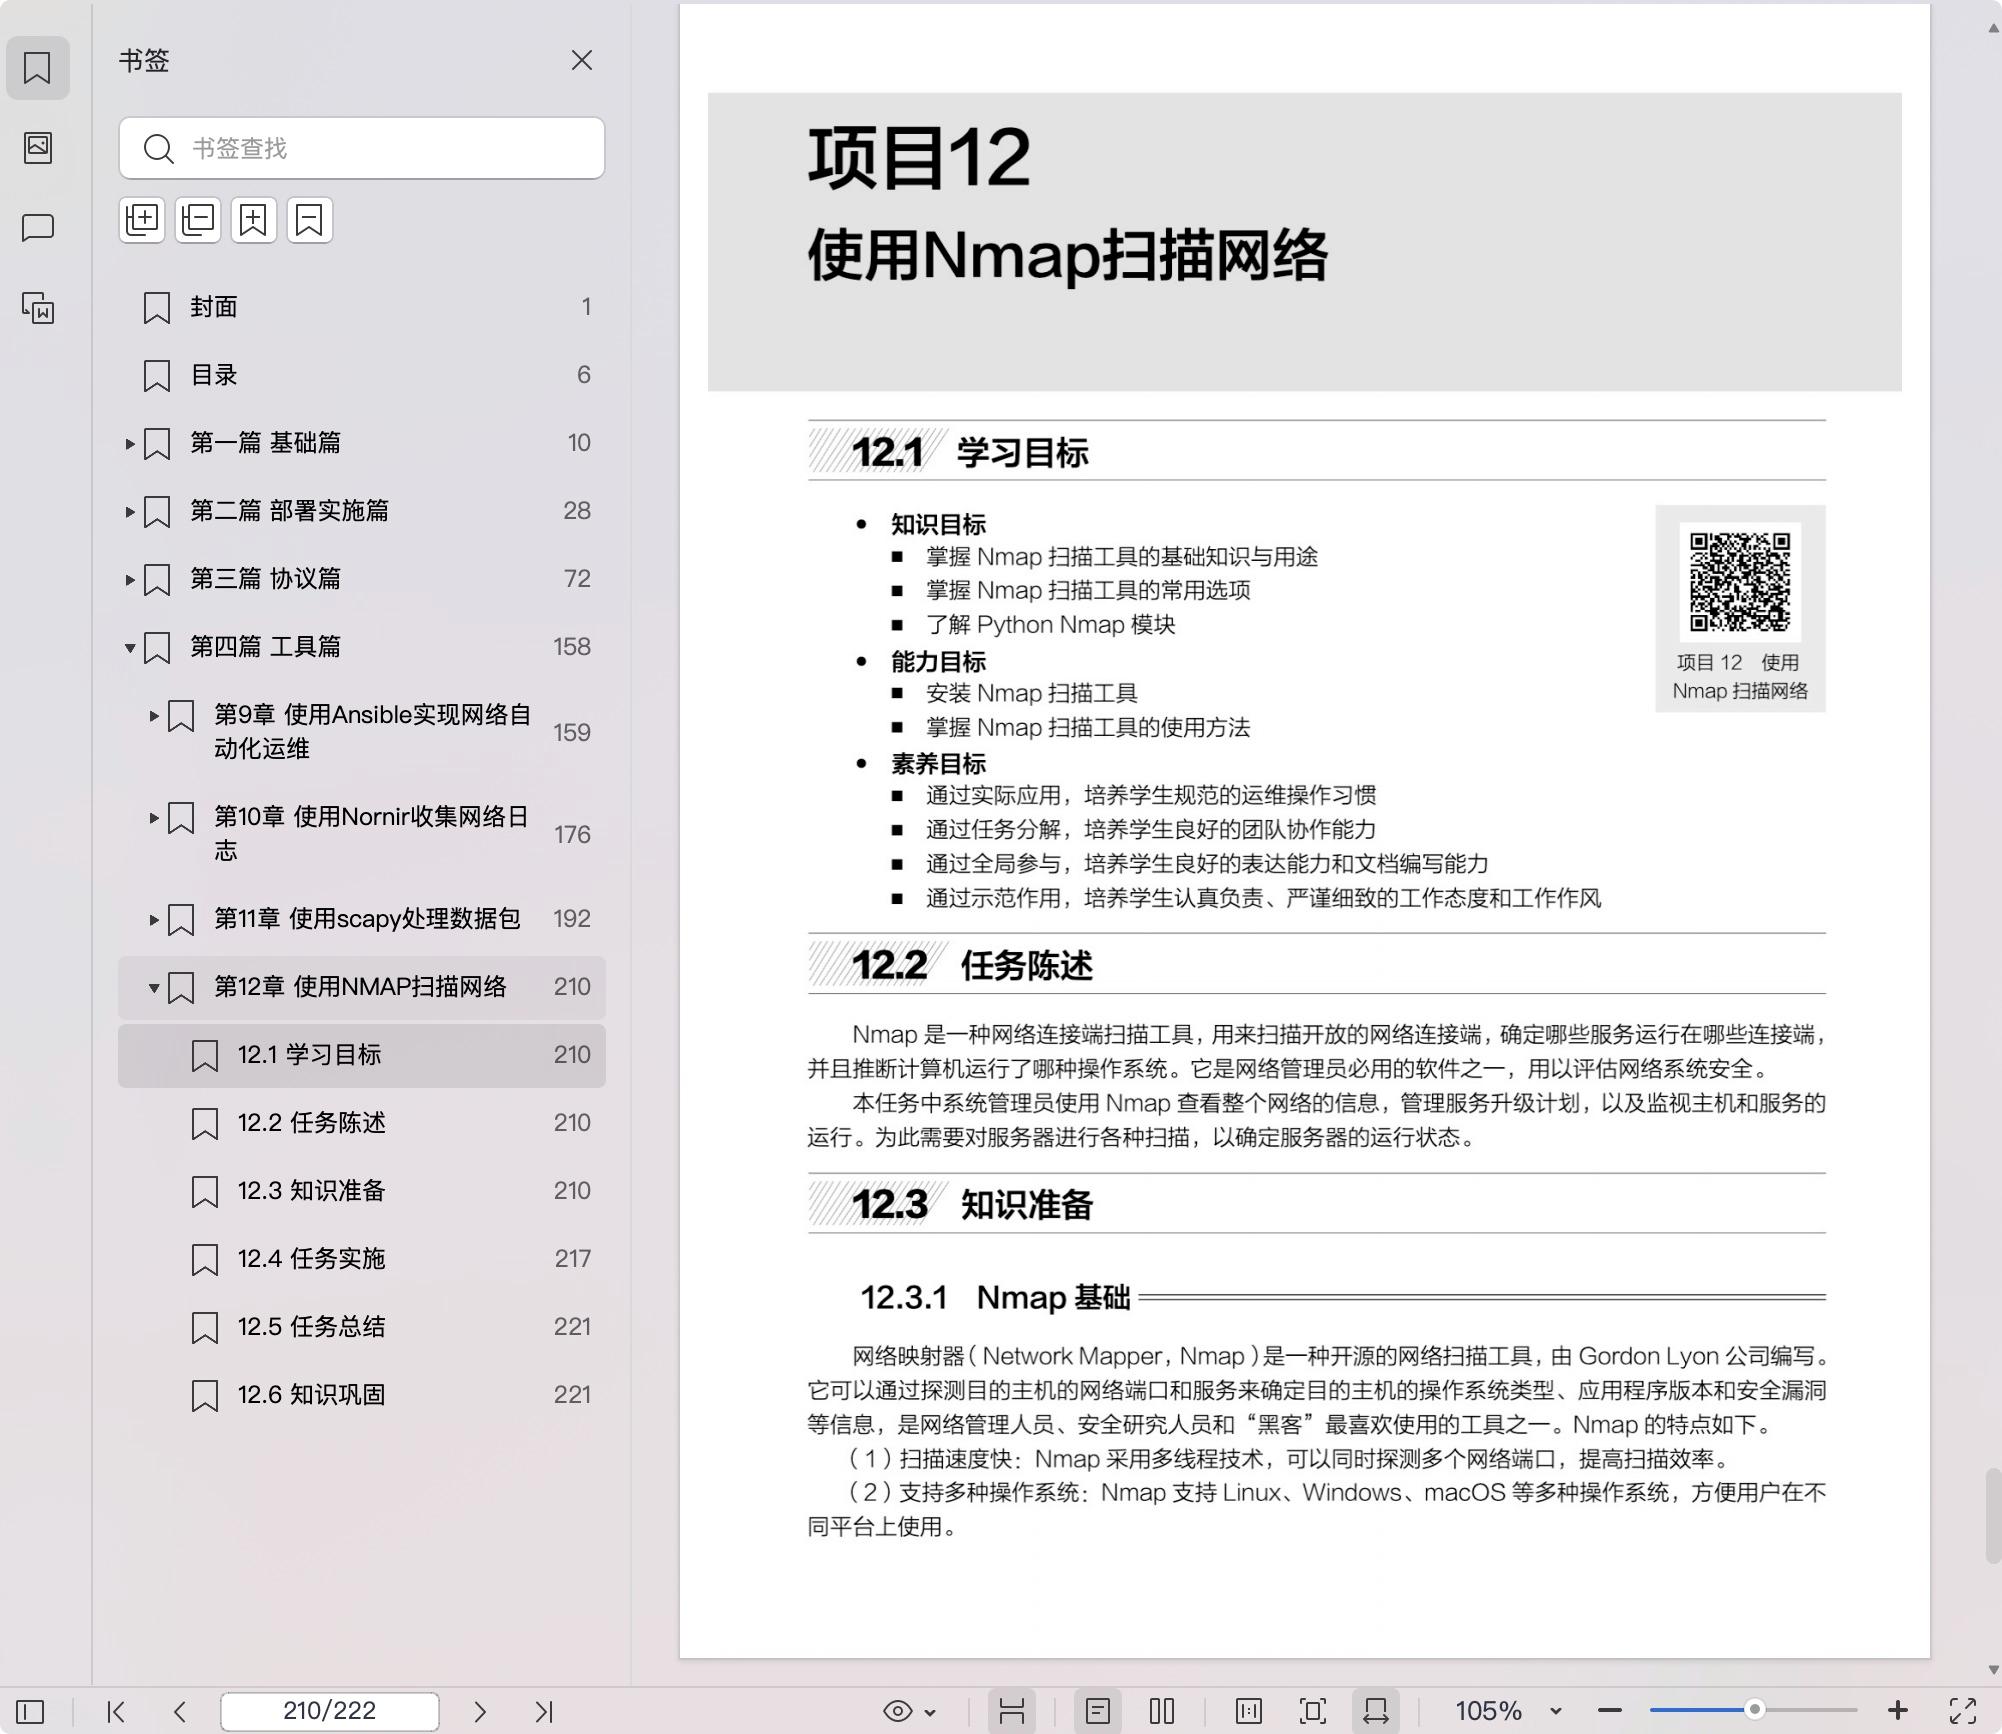2002x1734 pixels.
Task: Click the 12.2 任务陈述 section heading
Action: coord(972,965)
